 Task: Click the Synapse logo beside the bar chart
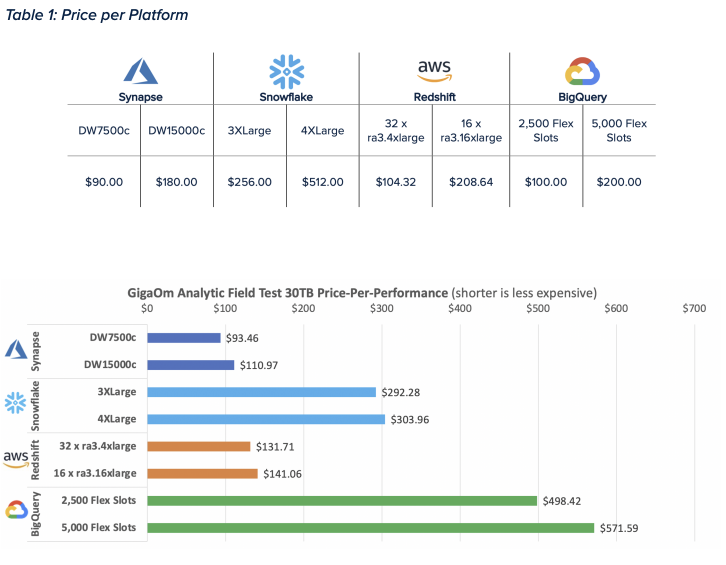pos(16,349)
